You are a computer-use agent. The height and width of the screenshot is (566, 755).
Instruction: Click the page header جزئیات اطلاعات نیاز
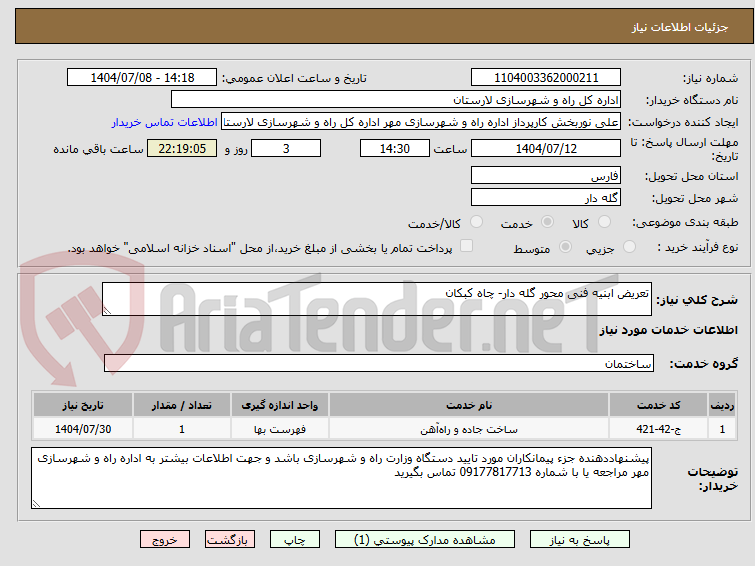tap(680, 27)
